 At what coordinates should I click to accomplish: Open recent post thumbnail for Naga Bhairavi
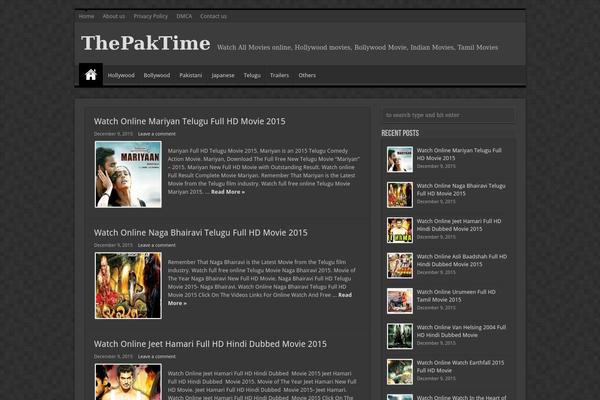pyautogui.click(x=399, y=195)
